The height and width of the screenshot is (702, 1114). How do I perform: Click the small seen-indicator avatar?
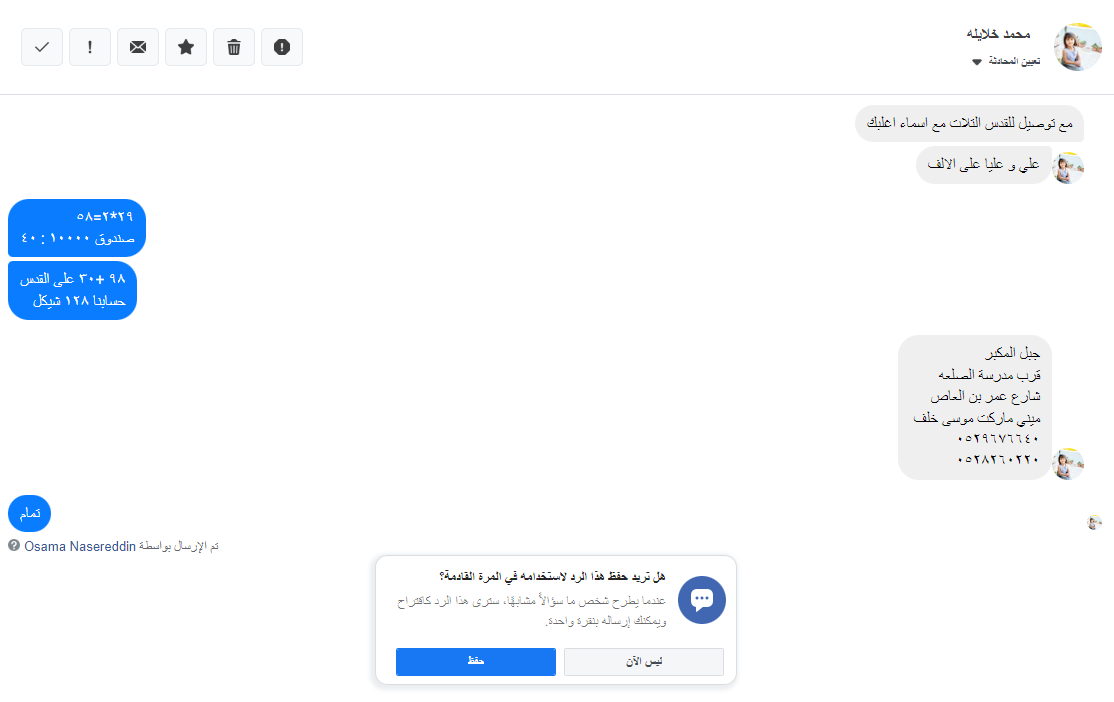pyautogui.click(x=1095, y=522)
